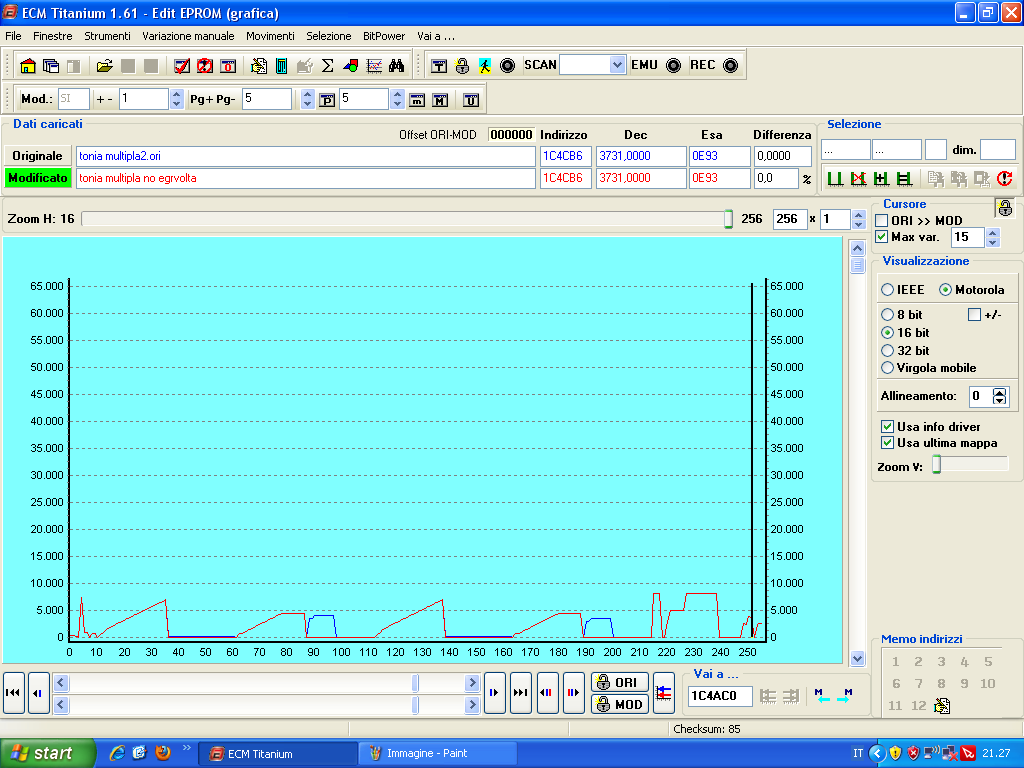Click the open folder icon
The height and width of the screenshot is (768, 1024).
[104, 66]
